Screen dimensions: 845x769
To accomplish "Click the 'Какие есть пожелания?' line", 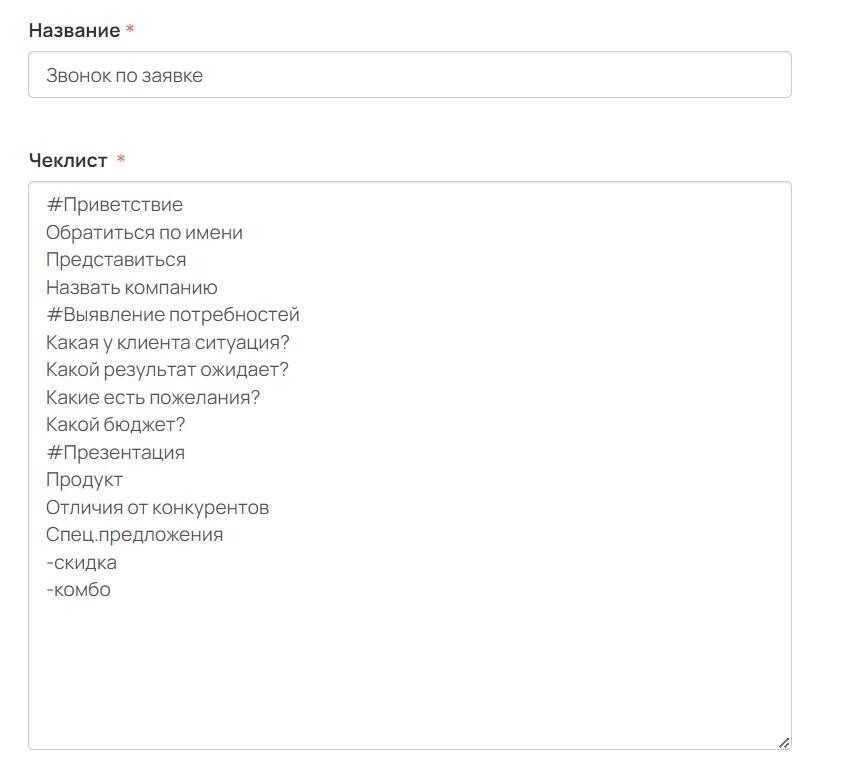I will point(153,397).
